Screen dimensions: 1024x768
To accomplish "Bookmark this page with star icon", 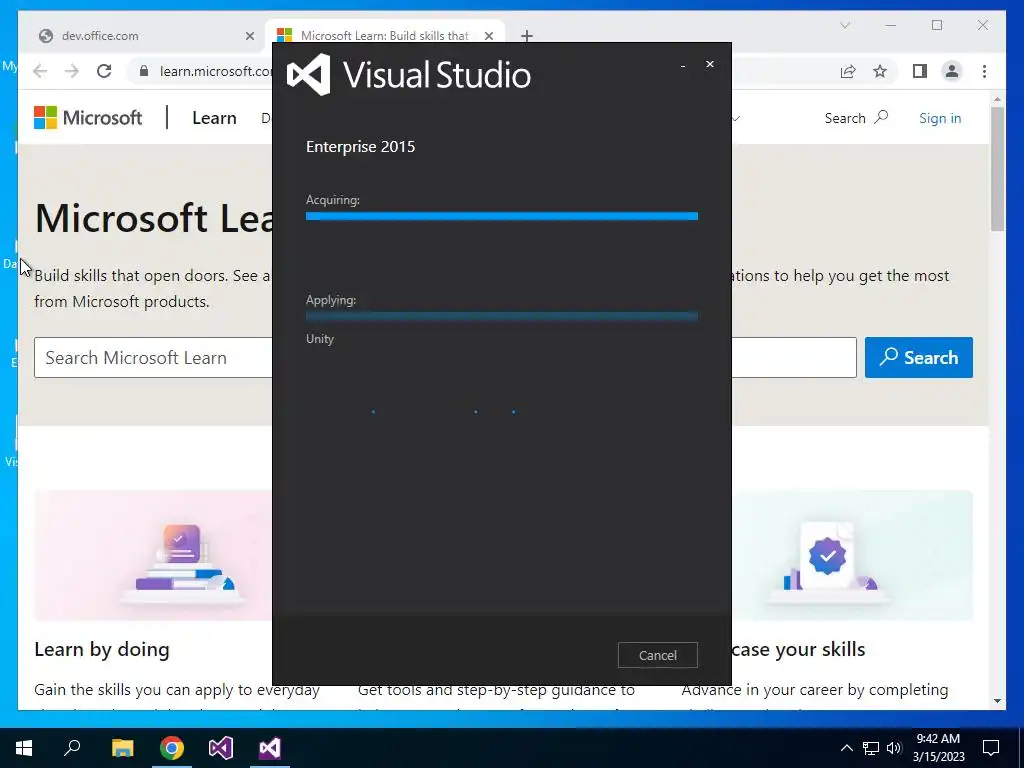I will (x=880, y=71).
